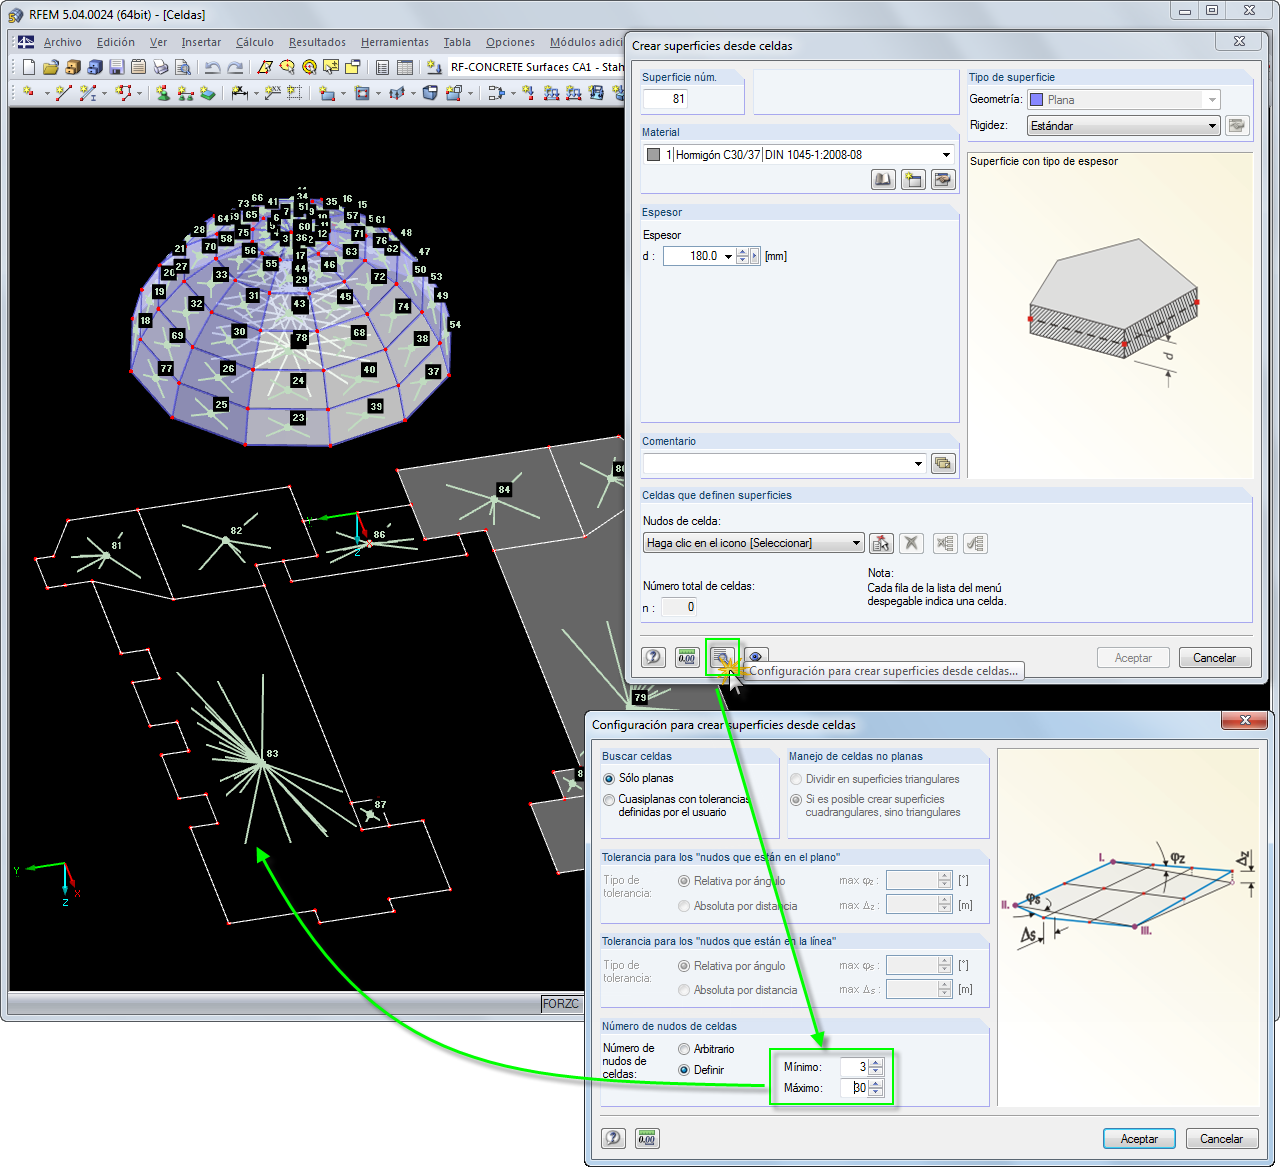Click the help question mark icon
This screenshot has height=1167, width=1280.
(x=653, y=657)
